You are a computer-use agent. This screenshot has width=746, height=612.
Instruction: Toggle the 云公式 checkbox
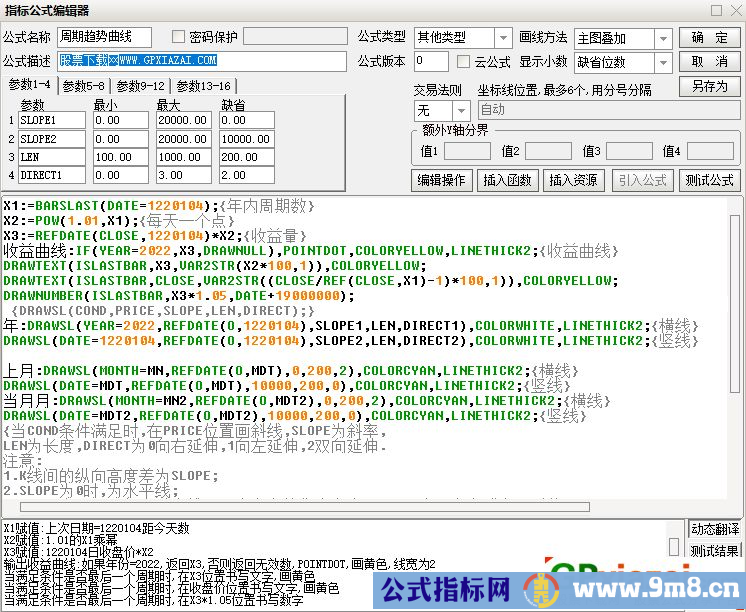(463, 61)
